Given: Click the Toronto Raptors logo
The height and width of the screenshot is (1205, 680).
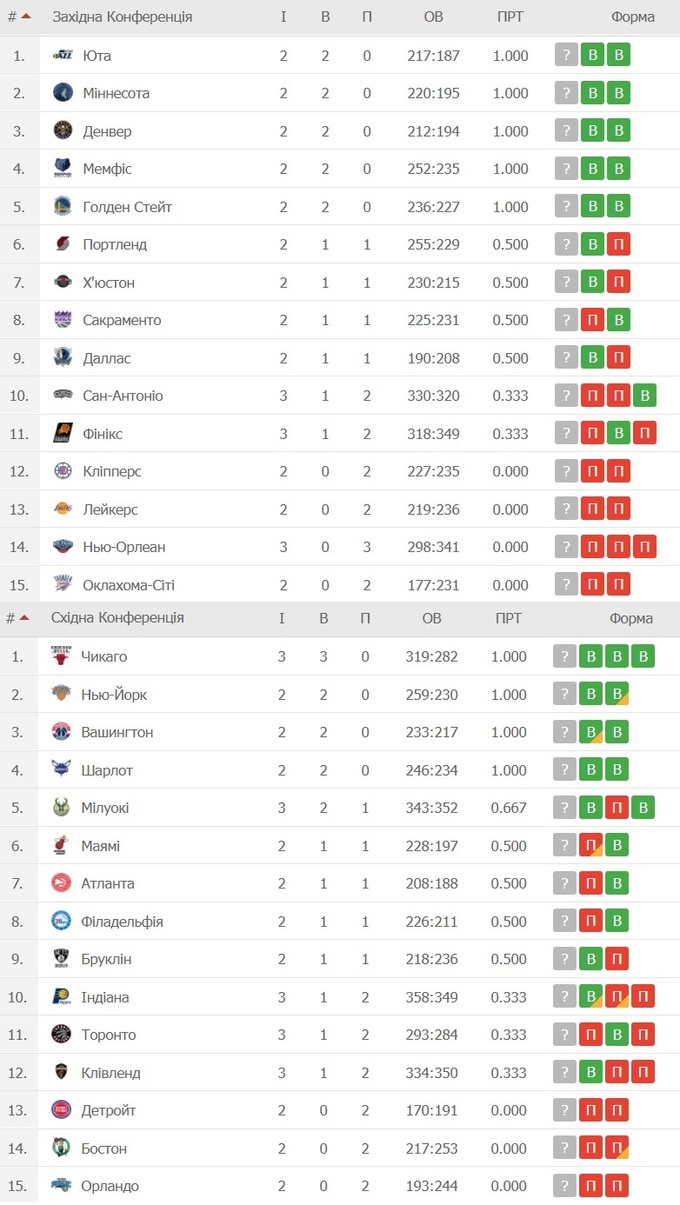Looking at the screenshot, I should click(62, 1034).
